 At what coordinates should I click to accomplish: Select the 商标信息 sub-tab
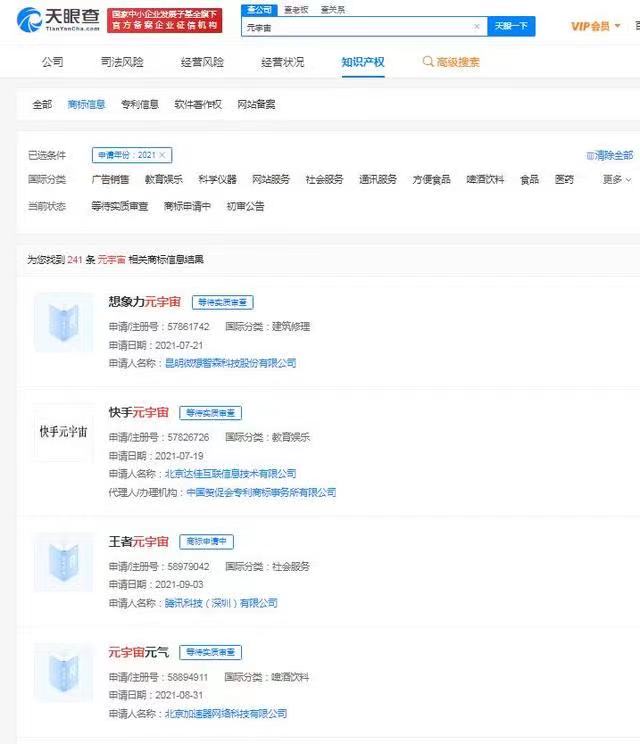click(x=86, y=104)
